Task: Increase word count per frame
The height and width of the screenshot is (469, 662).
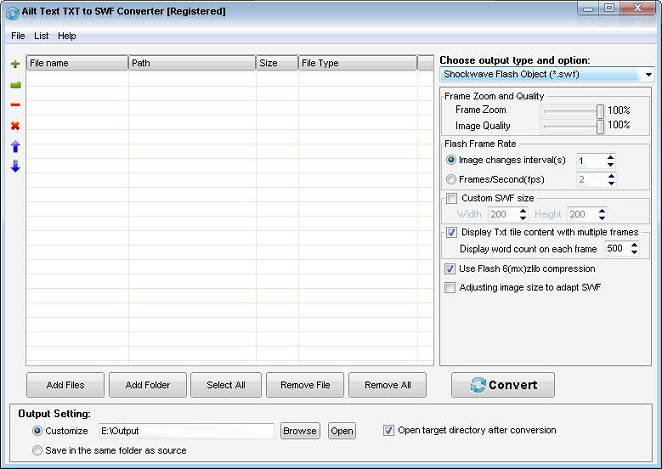Action: [634, 244]
